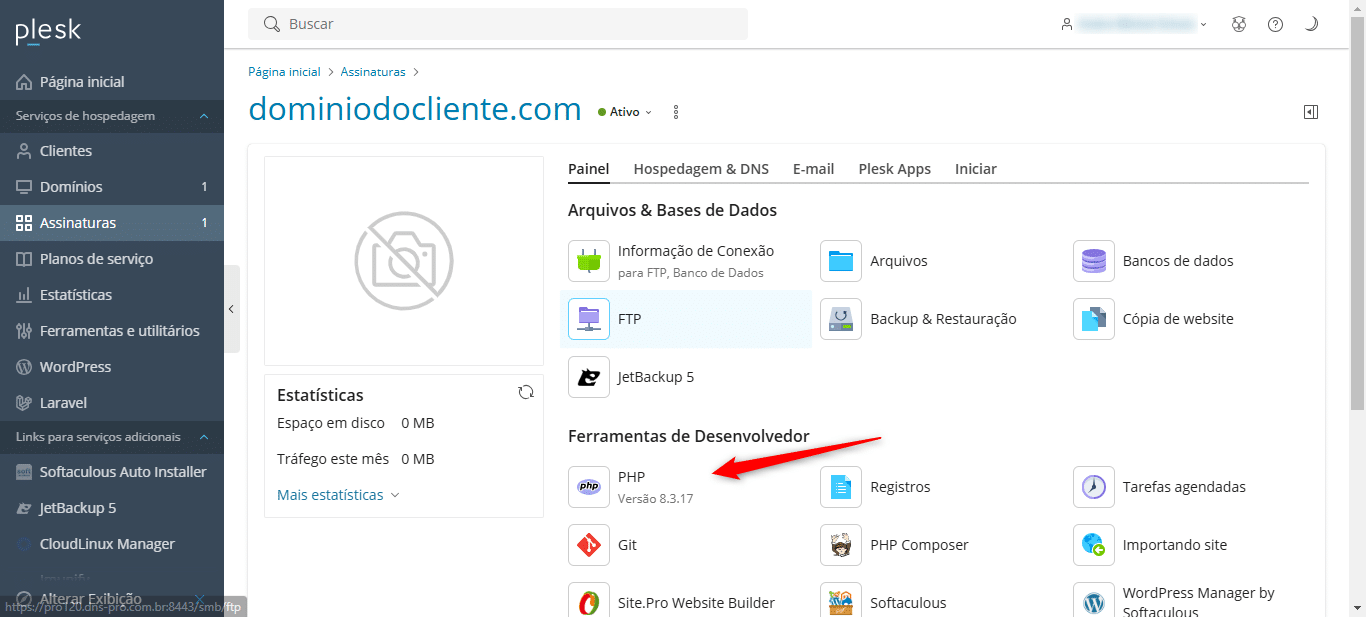Click the help question mark icon
Screen dimensions: 1366x617
(x=1275, y=24)
